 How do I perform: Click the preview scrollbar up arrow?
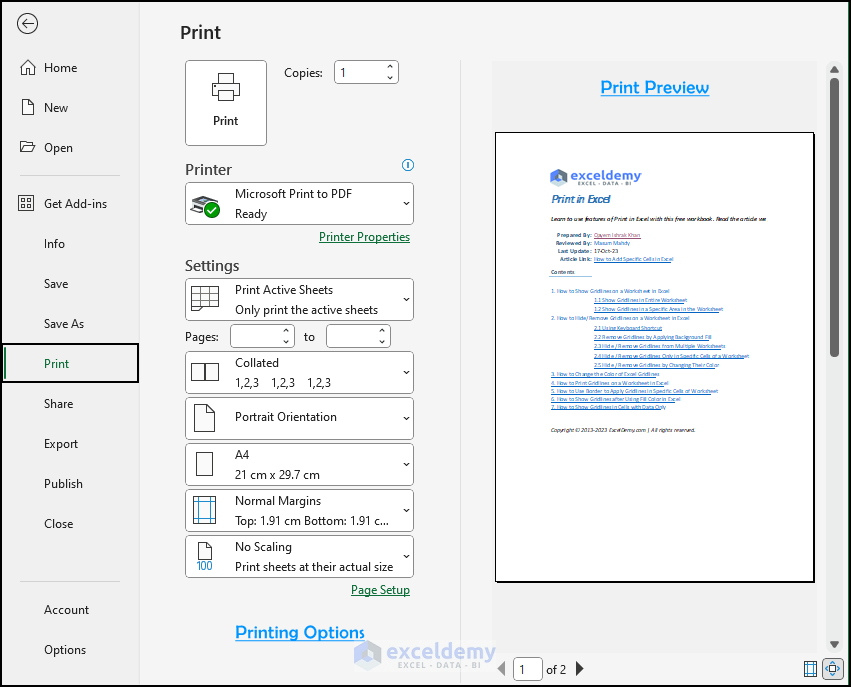(x=834, y=69)
